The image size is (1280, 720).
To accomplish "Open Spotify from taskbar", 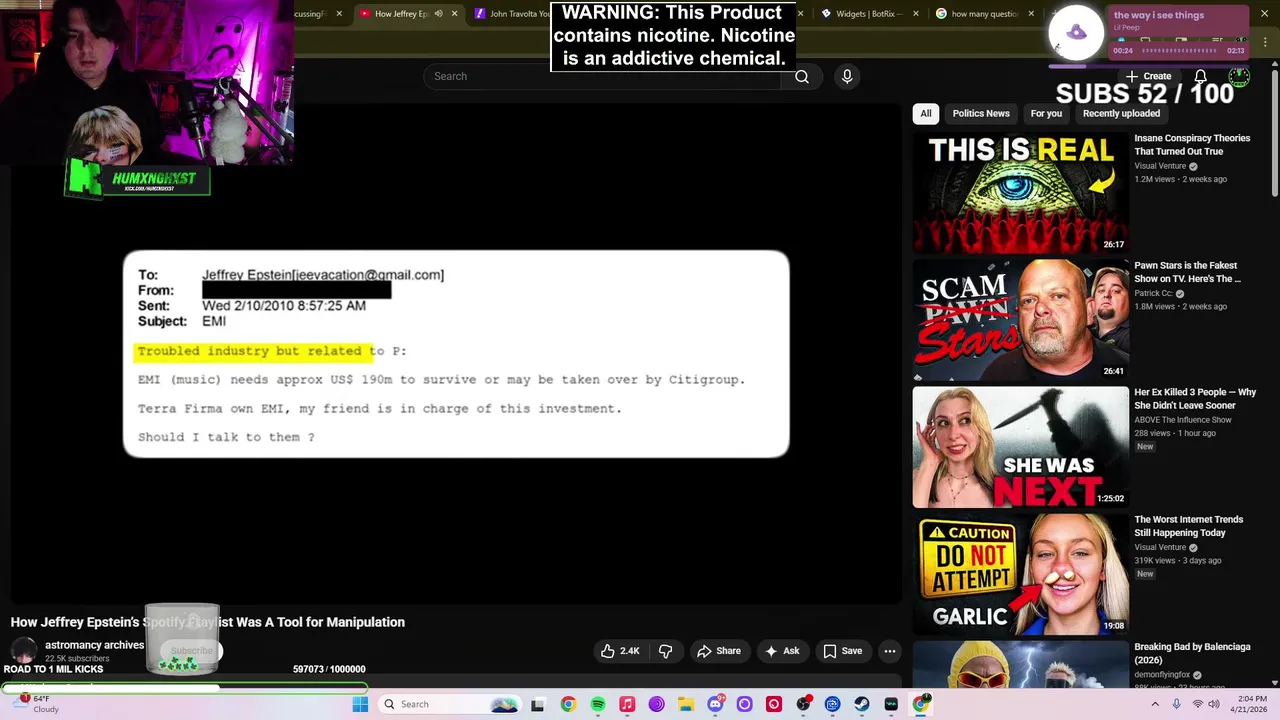I will (597, 704).
